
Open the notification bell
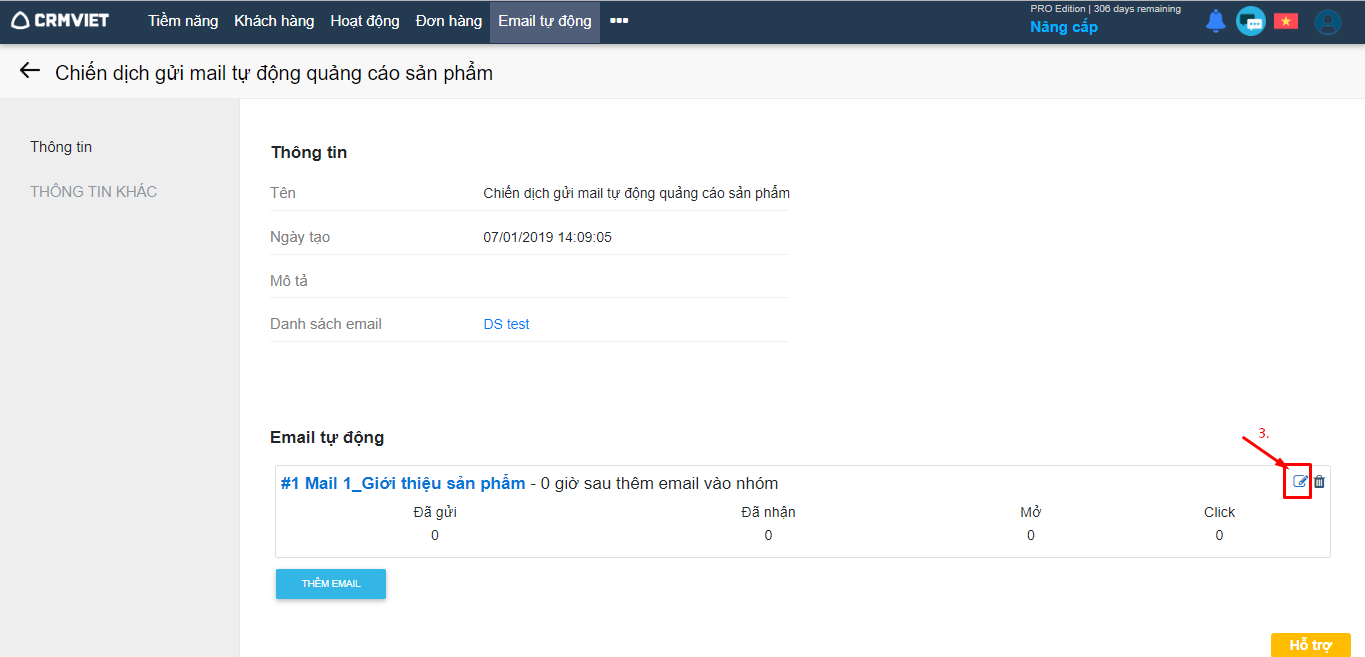[1215, 21]
